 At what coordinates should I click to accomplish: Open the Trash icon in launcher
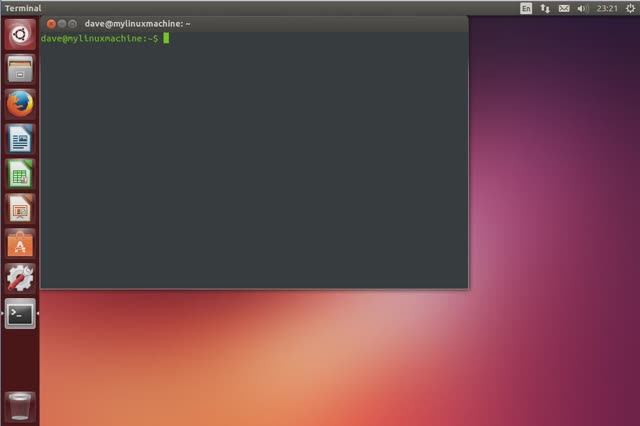20,406
